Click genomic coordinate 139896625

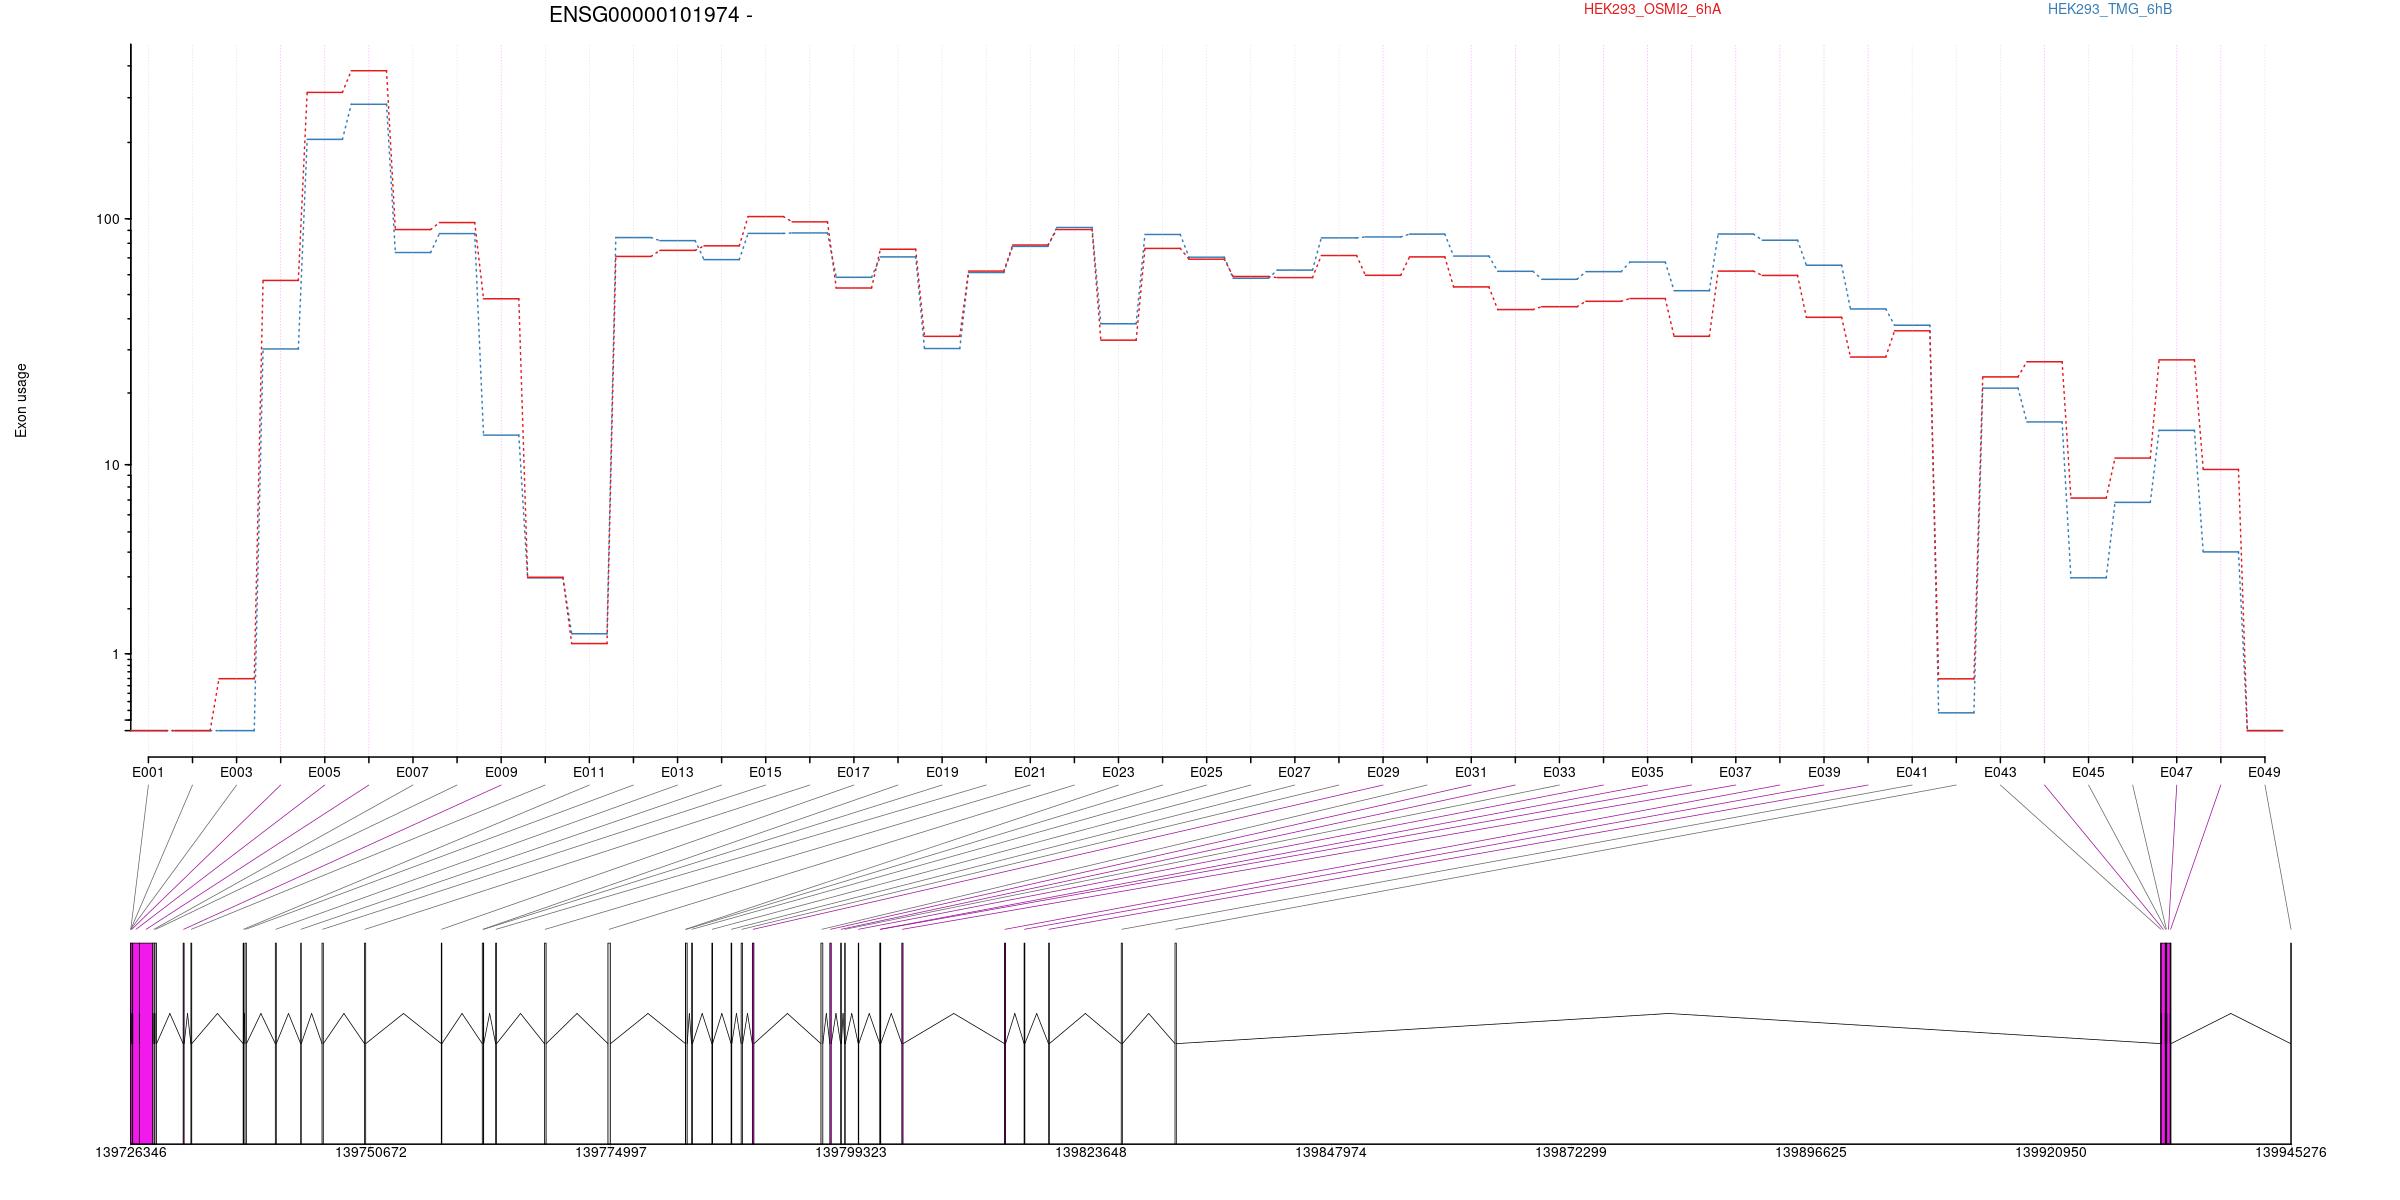point(1811,1153)
